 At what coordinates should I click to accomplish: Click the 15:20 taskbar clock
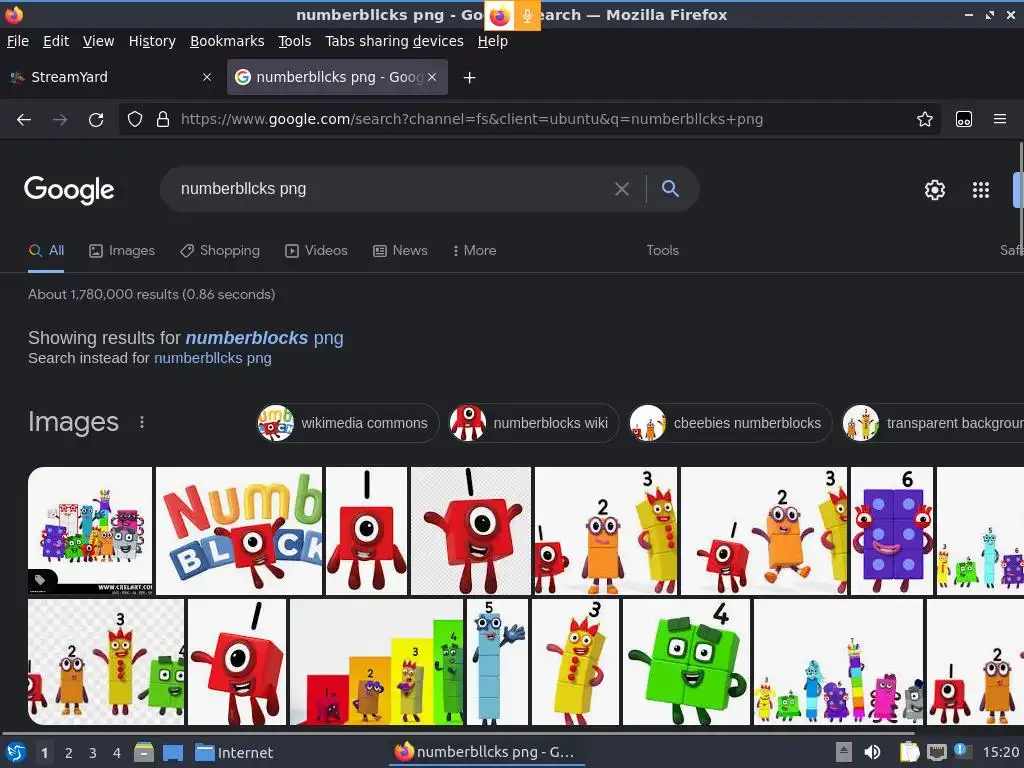pyautogui.click(x=1000, y=753)
